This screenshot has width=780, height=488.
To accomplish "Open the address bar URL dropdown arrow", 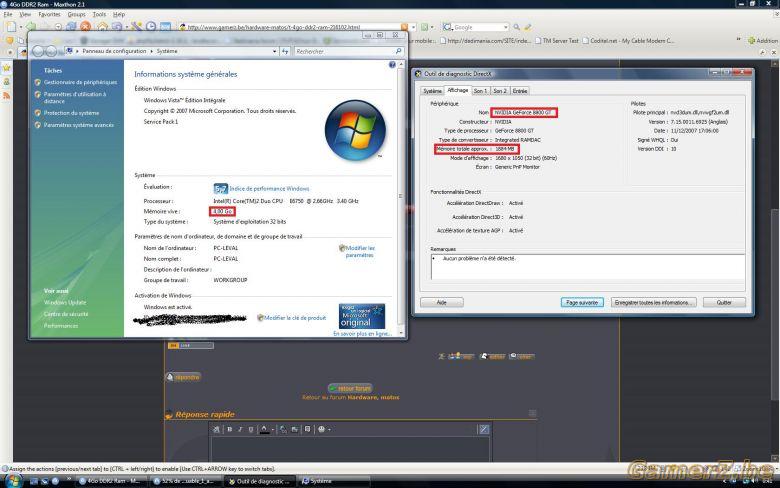I will tap(413, 27).
